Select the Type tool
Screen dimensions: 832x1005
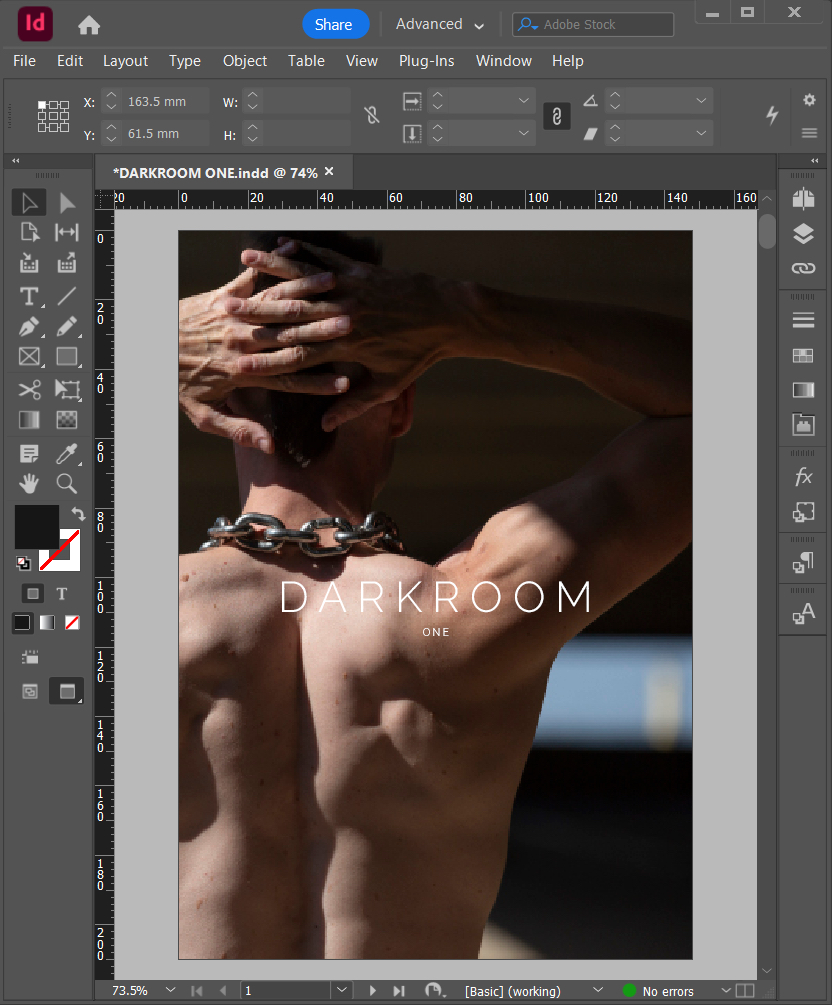coord(29,296)
